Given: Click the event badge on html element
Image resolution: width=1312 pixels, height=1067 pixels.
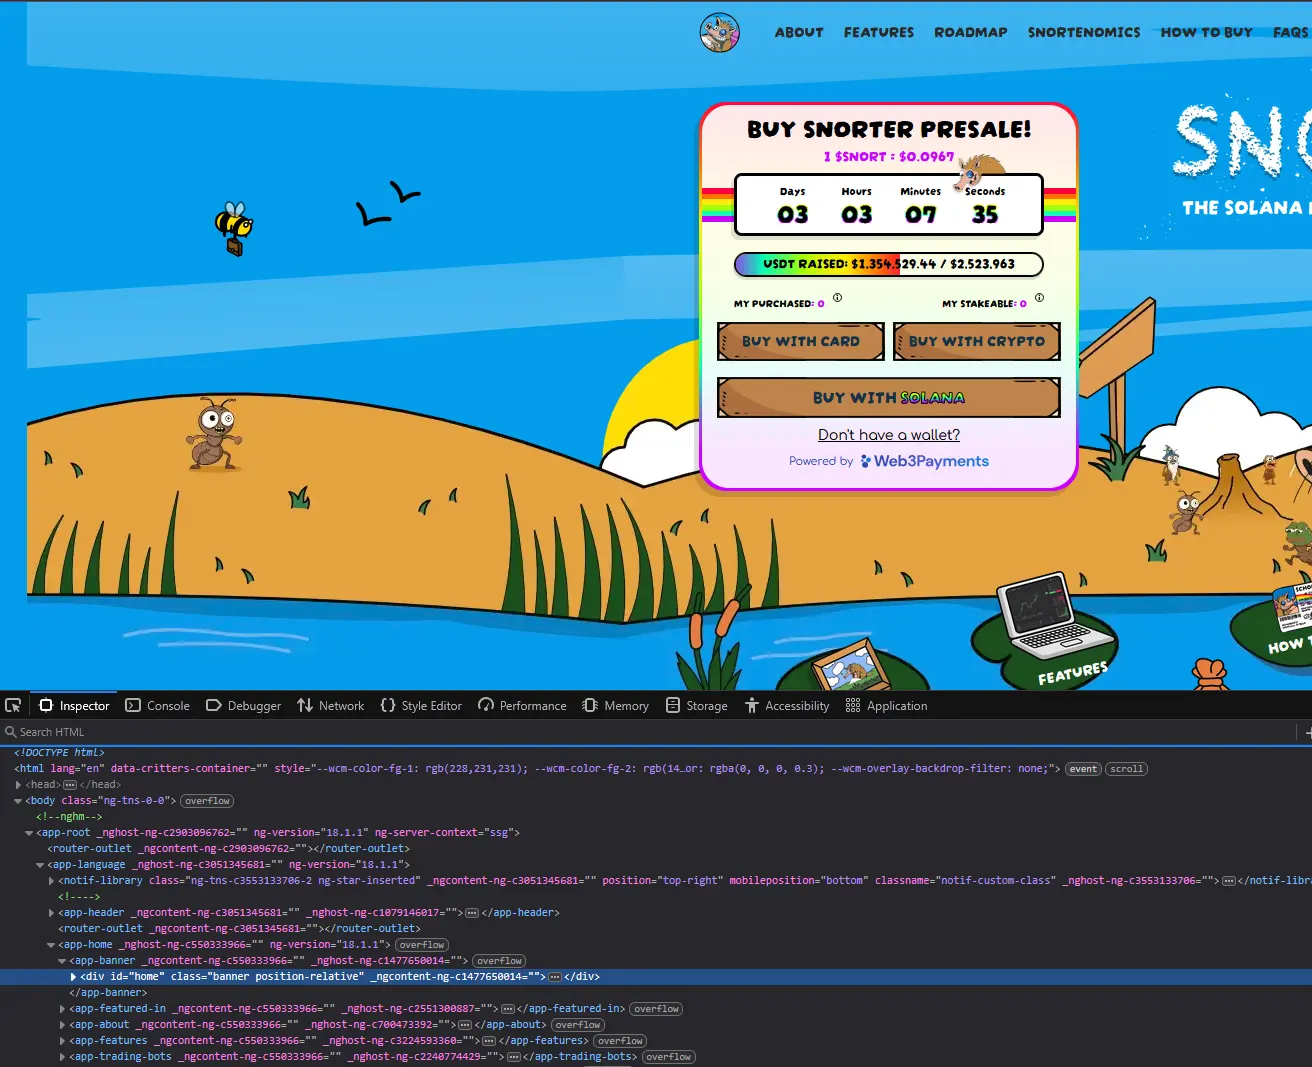Looking at the screenshot, I should 1084,769.
